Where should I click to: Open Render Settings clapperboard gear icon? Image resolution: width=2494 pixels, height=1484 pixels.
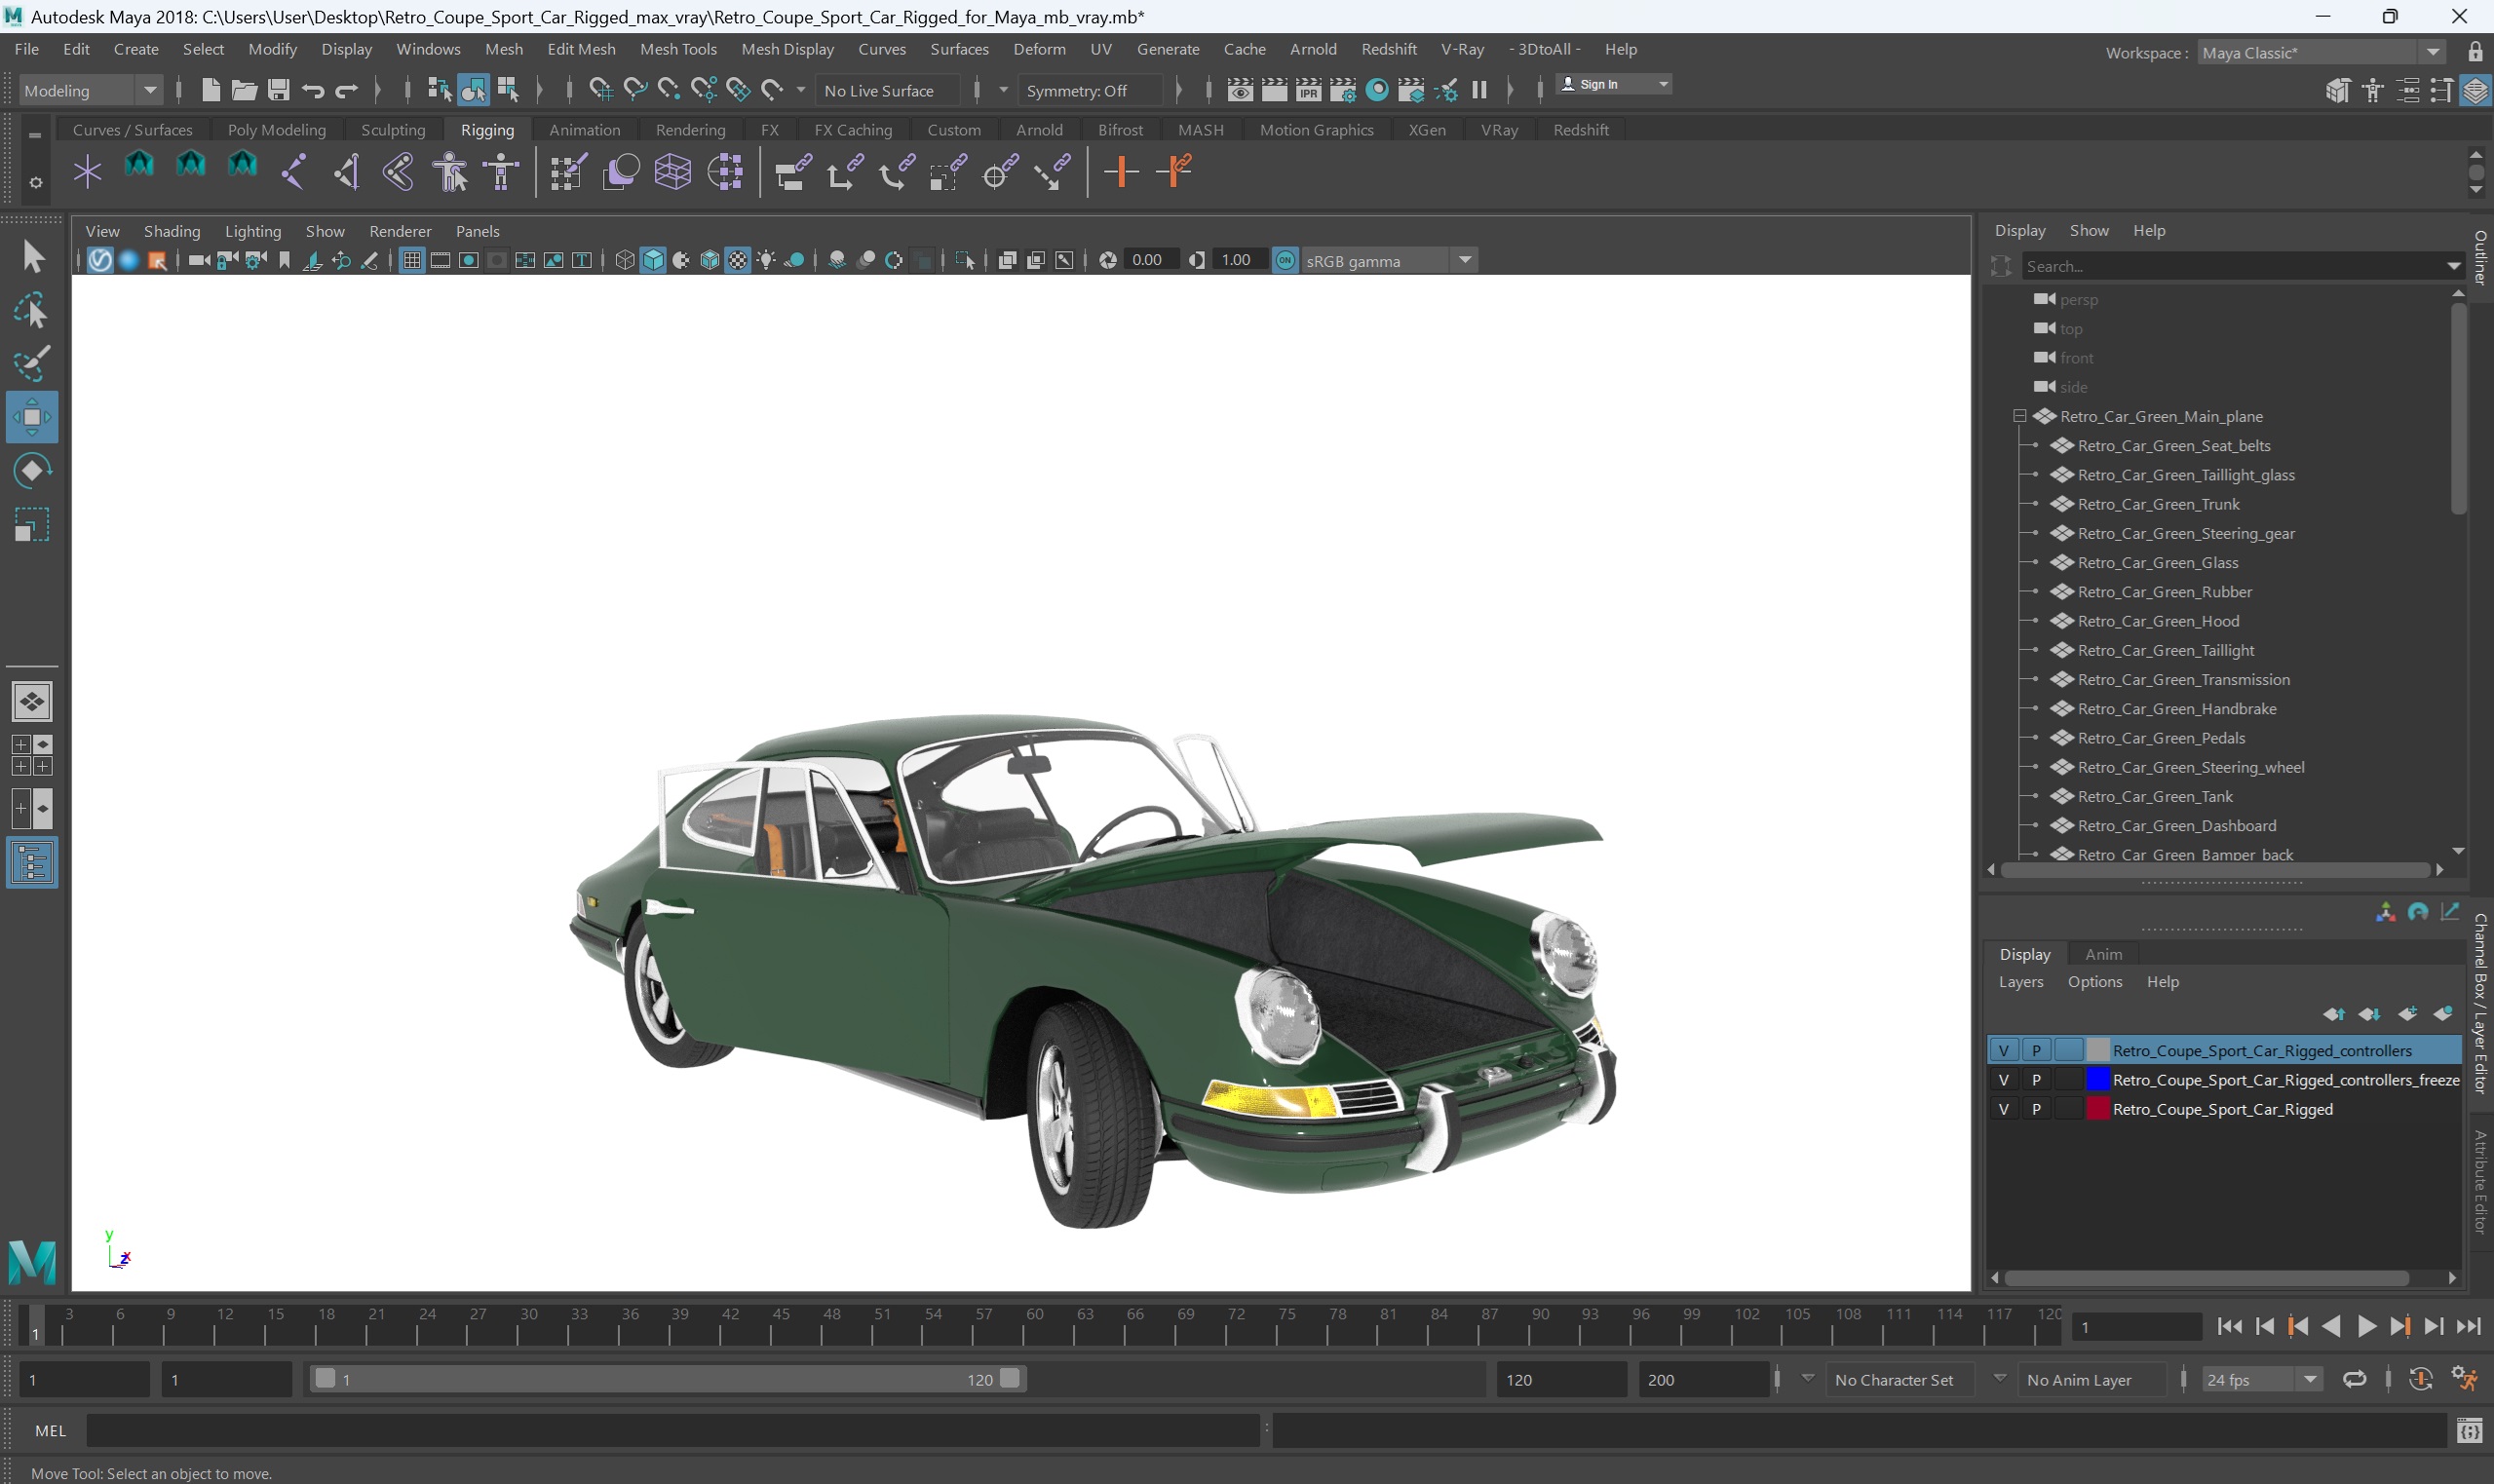click(1343, 90)
